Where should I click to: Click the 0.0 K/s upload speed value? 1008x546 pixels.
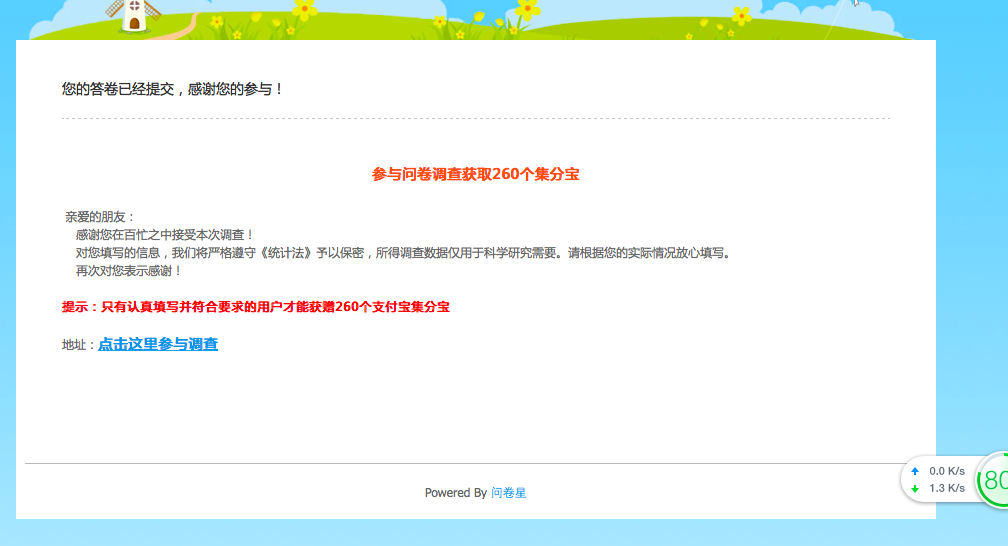click(947, 471)
